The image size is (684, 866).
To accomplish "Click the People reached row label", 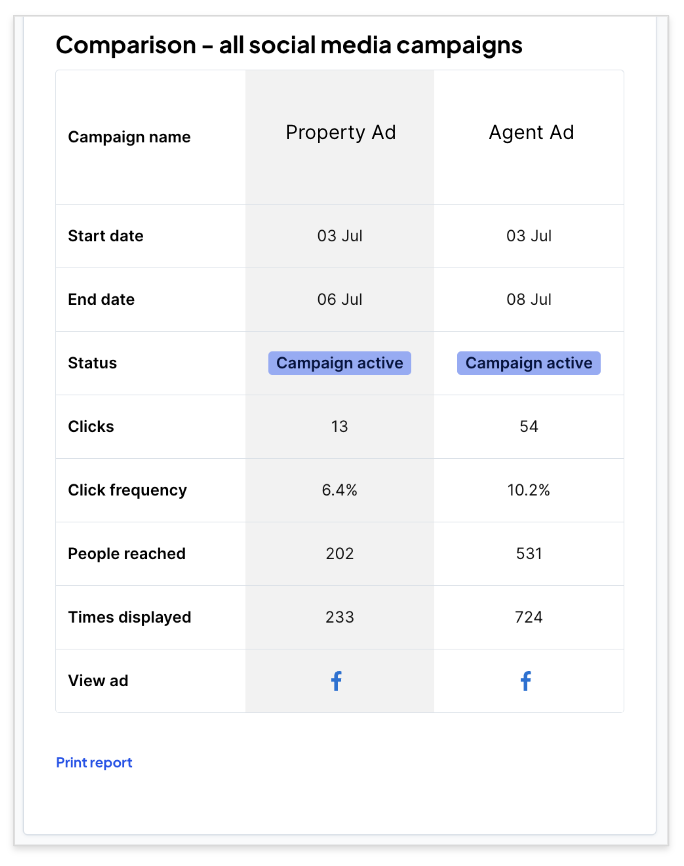I will coord(127,554).
